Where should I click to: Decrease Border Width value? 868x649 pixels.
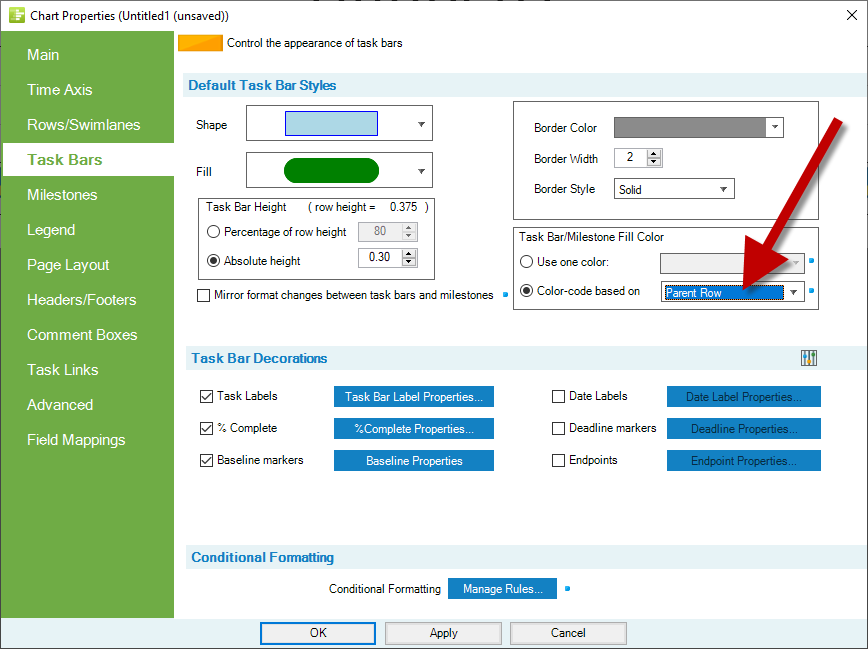point(654,162)
